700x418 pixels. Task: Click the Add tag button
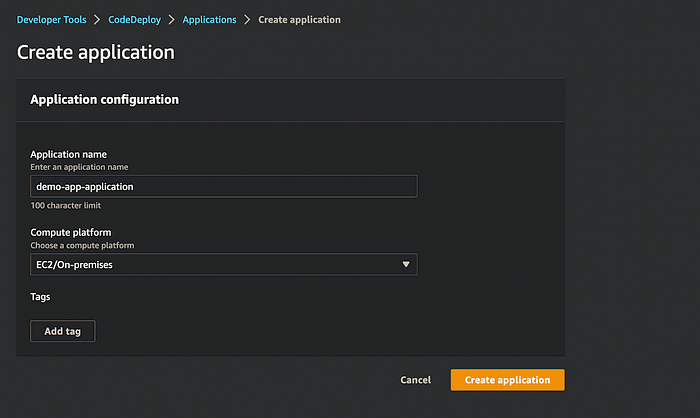click(x=62, y=331)
